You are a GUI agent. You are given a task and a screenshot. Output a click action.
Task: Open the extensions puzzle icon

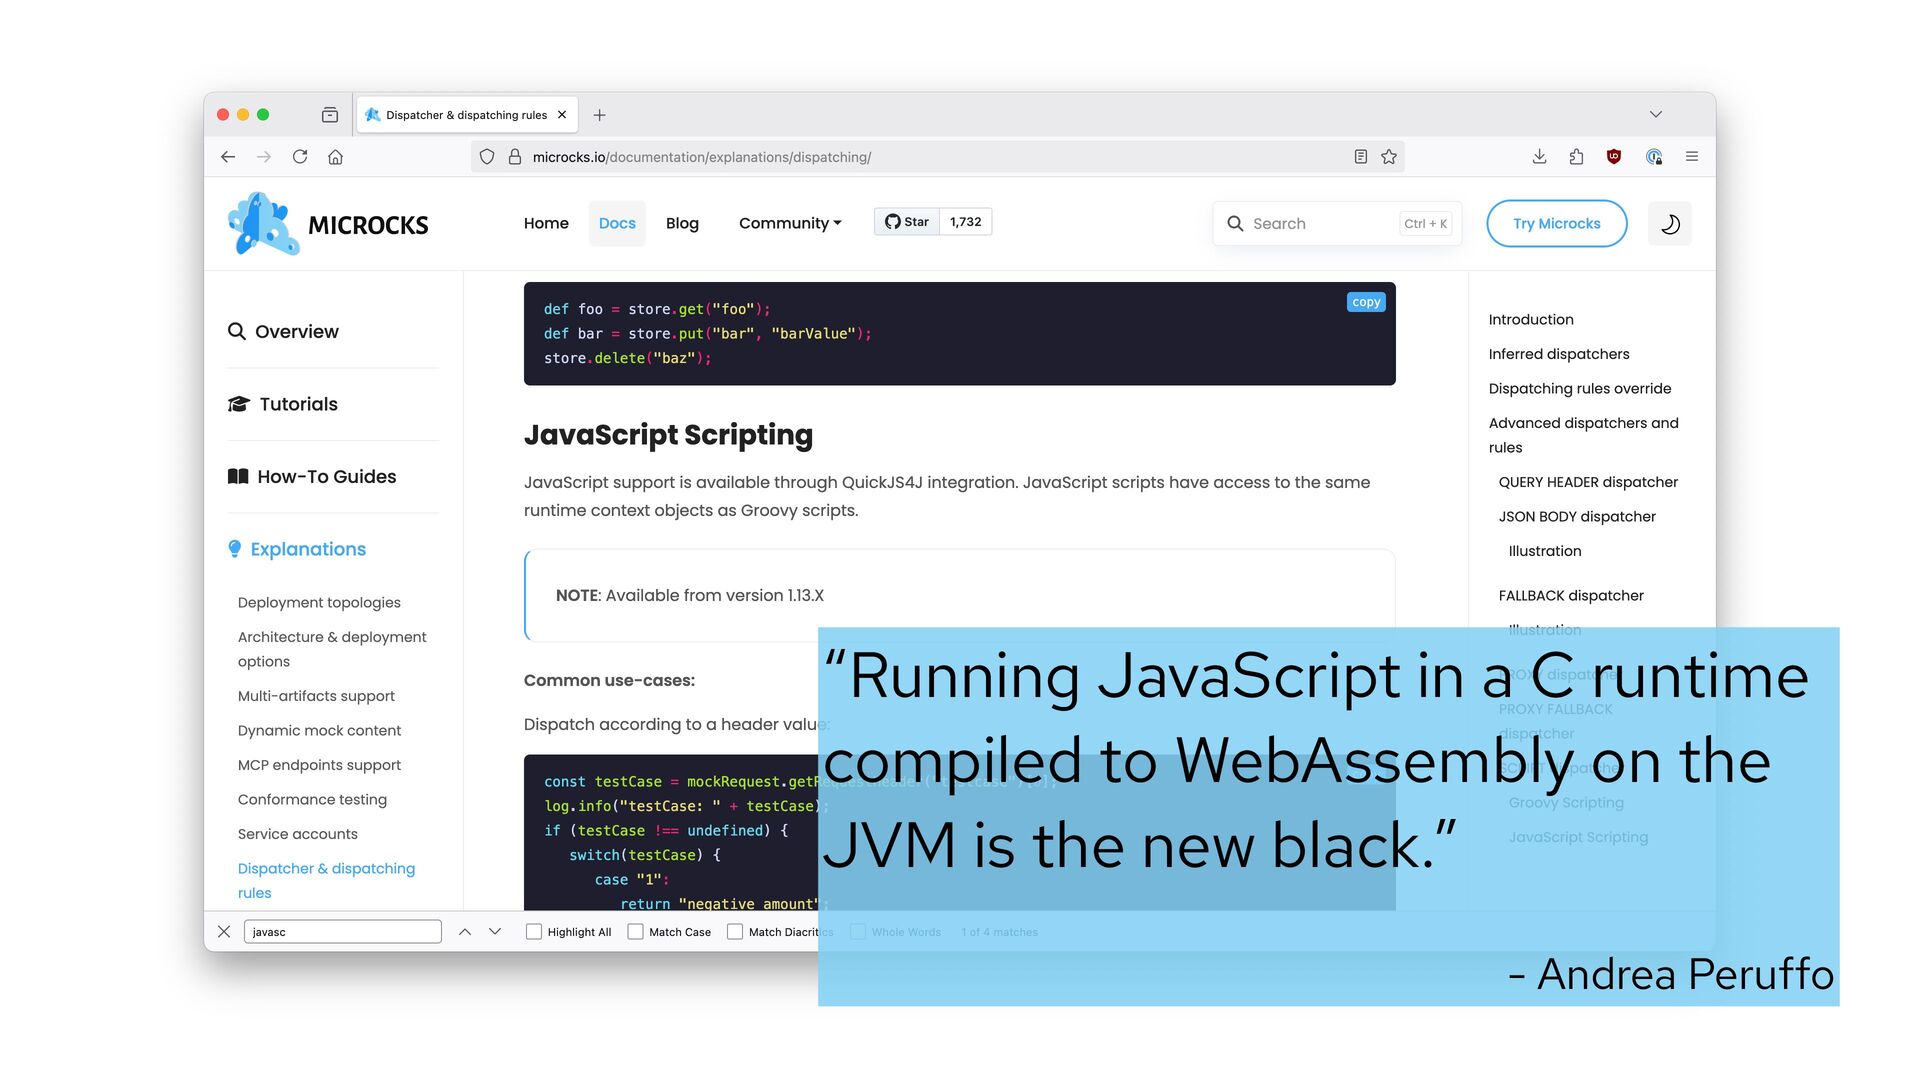(x=1576, y=157)
